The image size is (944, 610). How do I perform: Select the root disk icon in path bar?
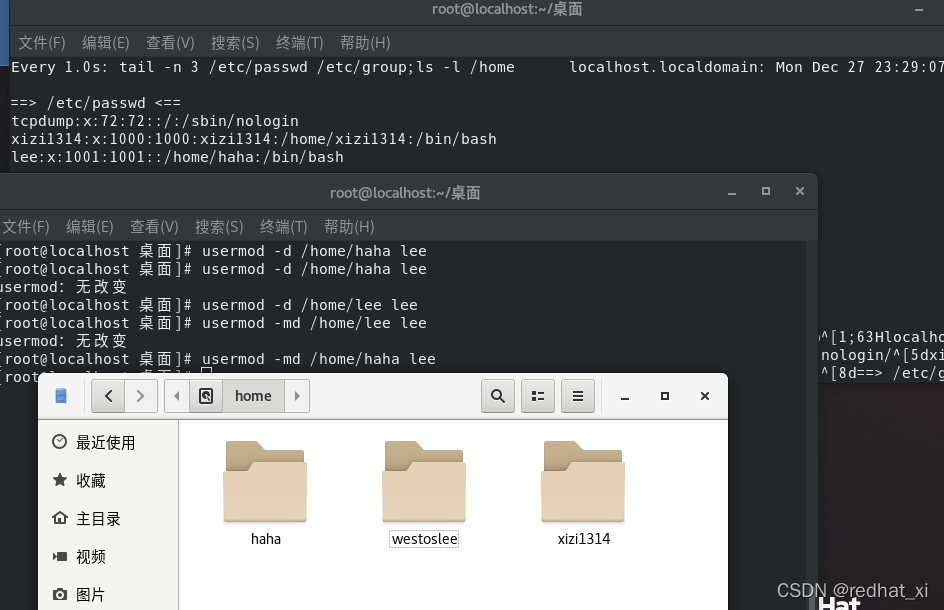click(206, 396)
